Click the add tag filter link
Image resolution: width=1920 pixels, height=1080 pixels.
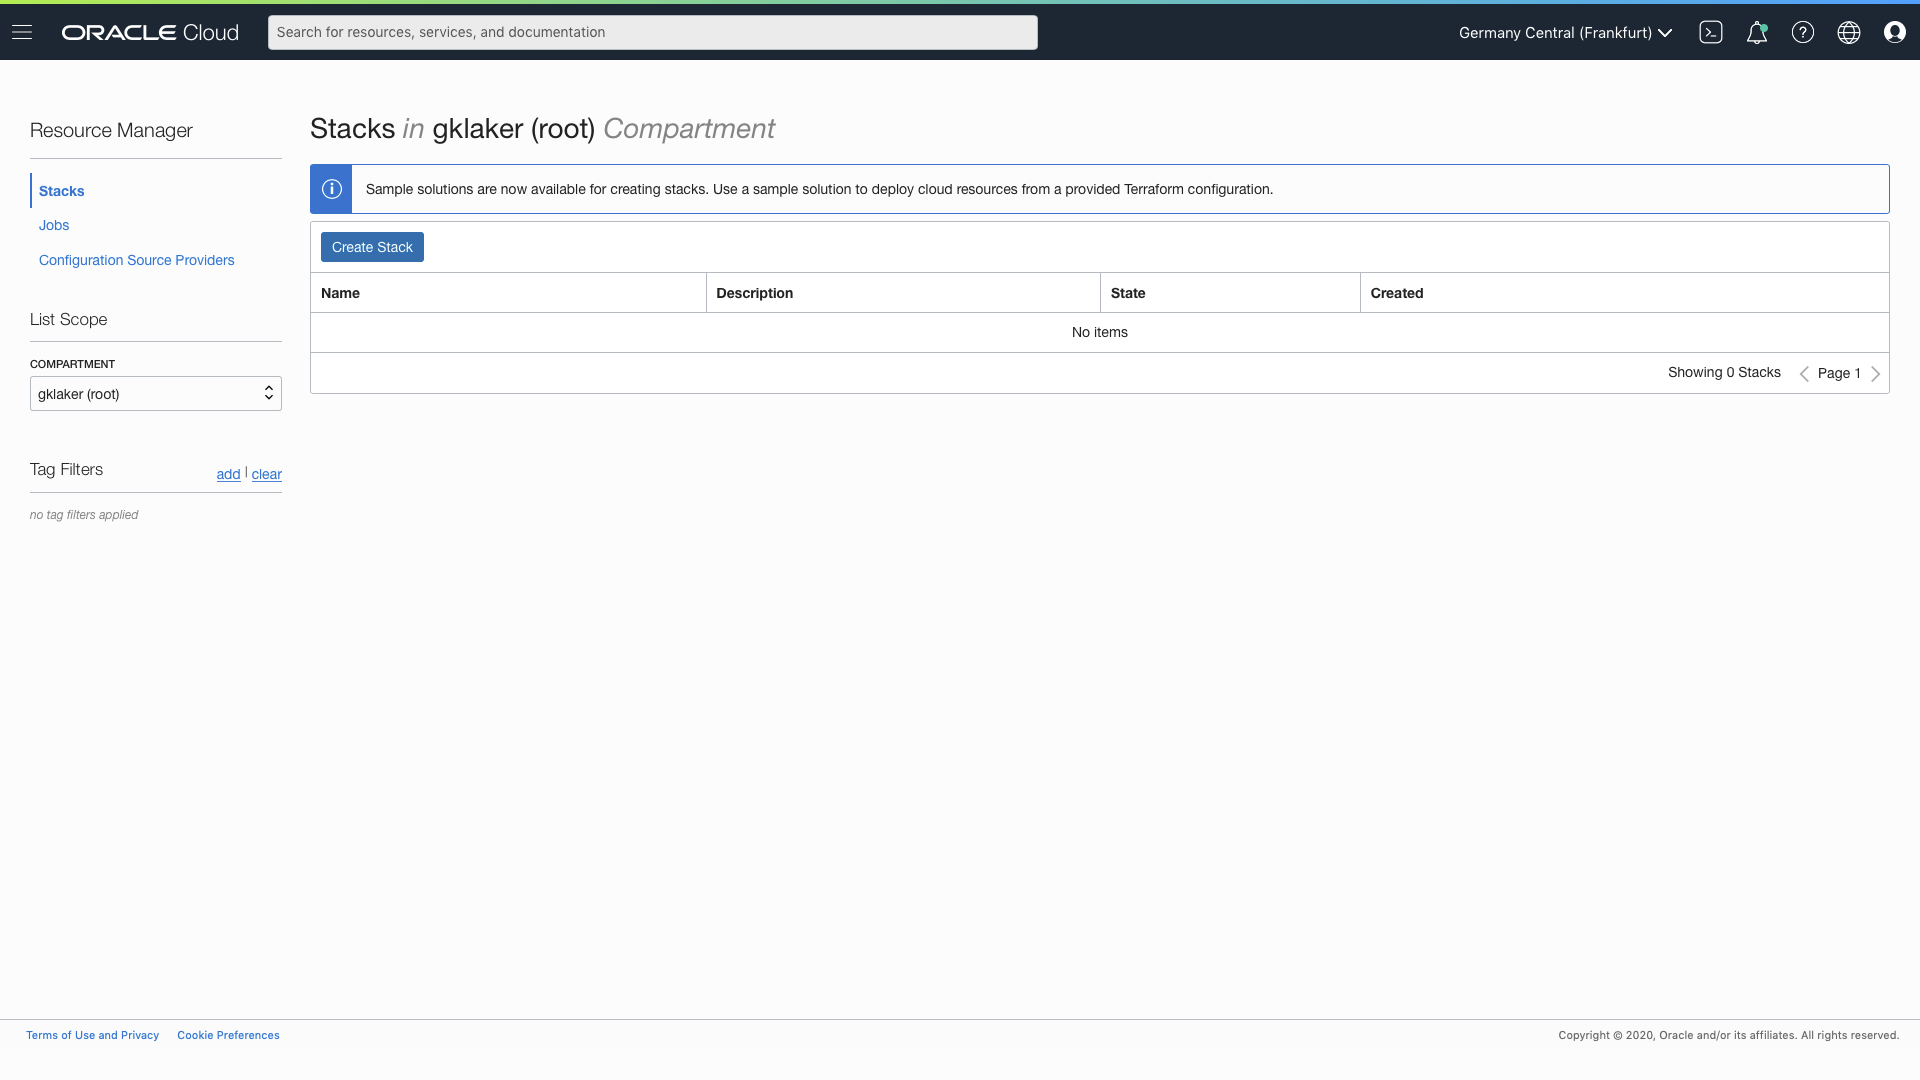228,474
